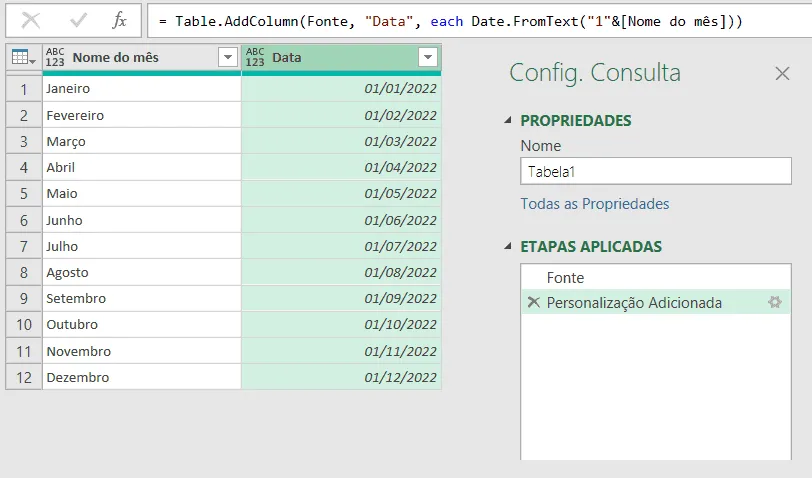This screenshot has height=478, width=812.
Task: Open settings gear for Personalização Adicionada step
Action: pos(775,302)
